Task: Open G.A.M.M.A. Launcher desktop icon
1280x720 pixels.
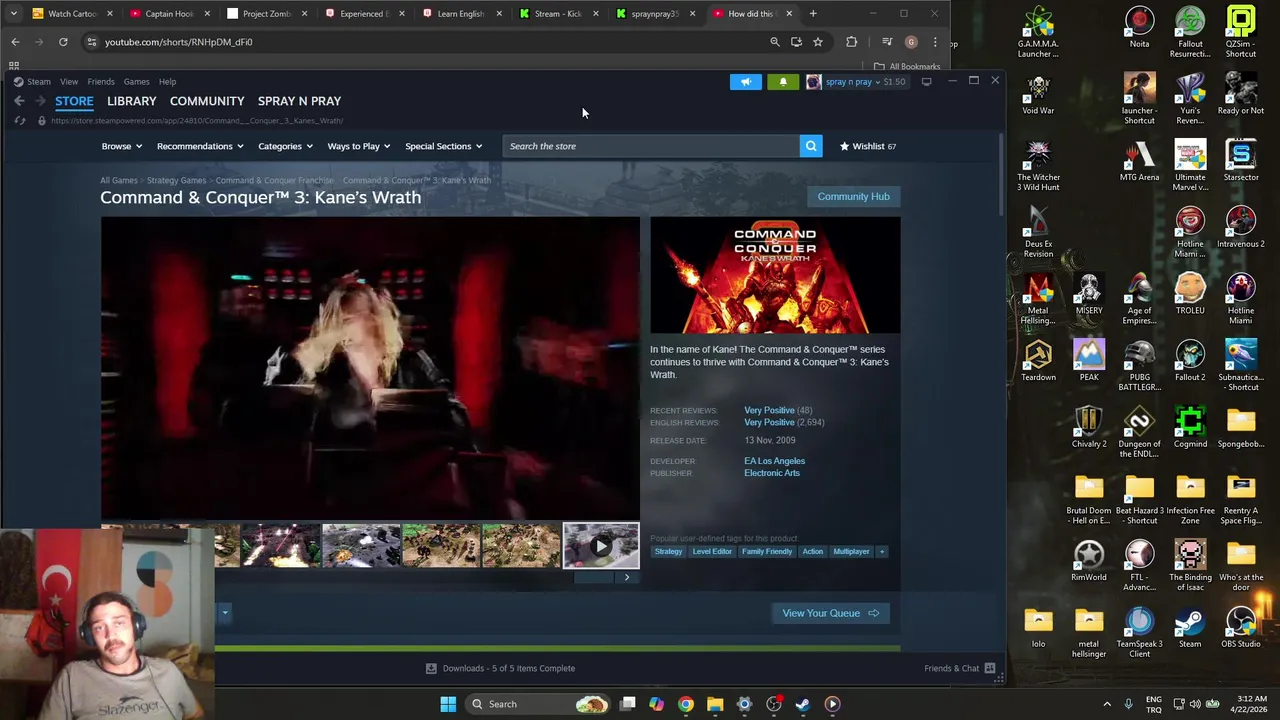Action: click(x=1038, y=32)
